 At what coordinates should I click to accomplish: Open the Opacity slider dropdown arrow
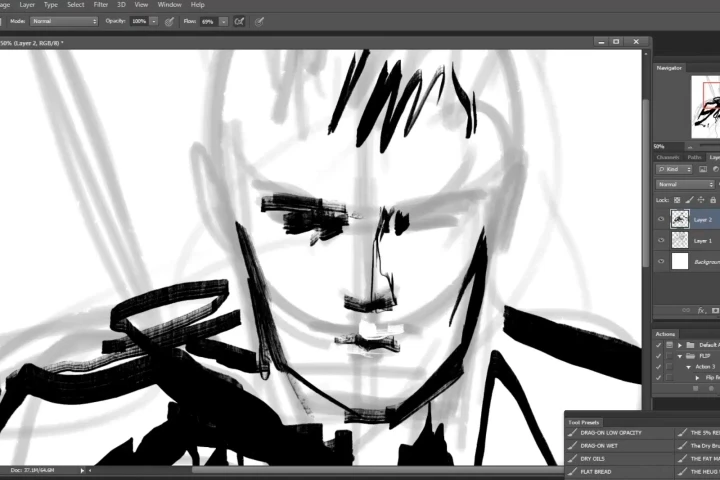click(x=154, y=22)
